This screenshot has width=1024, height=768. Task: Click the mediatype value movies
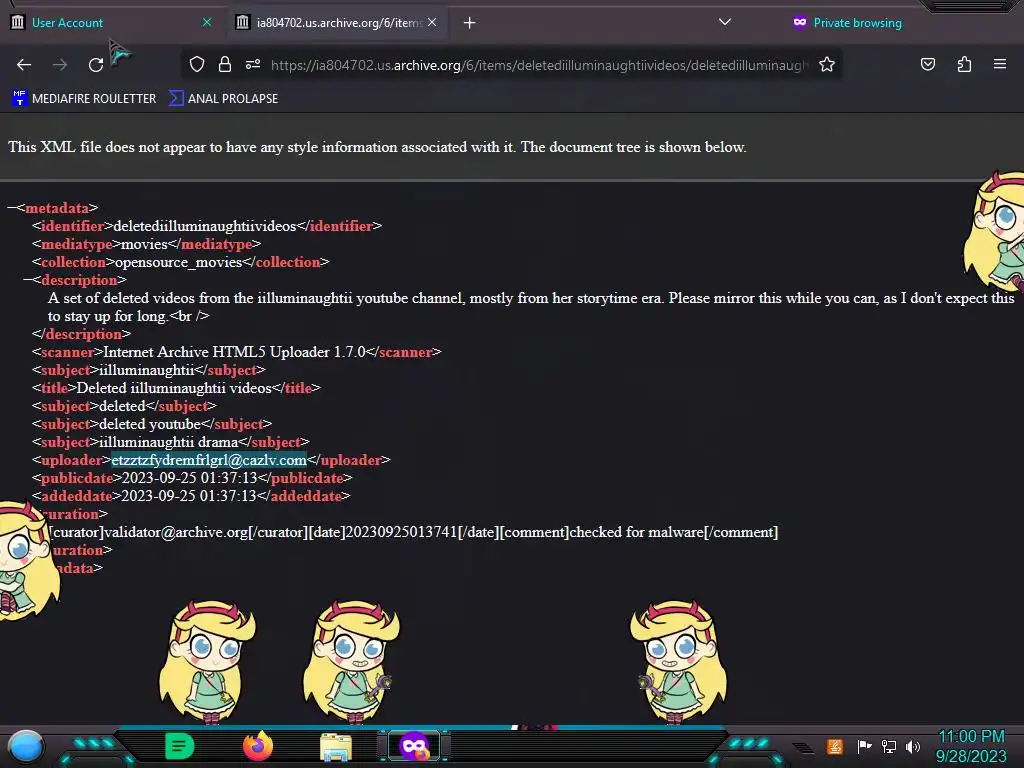coord(144,244)
